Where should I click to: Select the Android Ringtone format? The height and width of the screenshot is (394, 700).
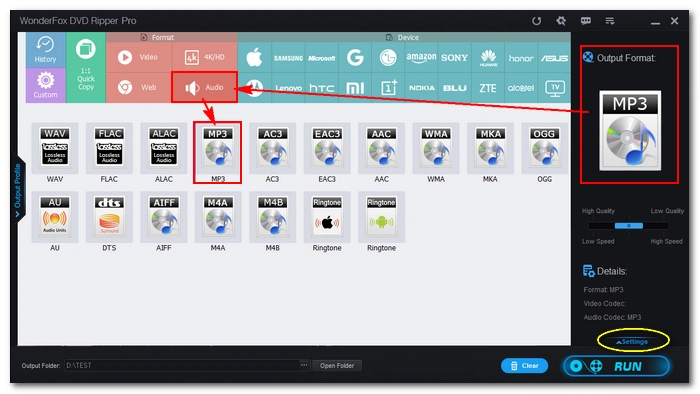coord(381,217)
